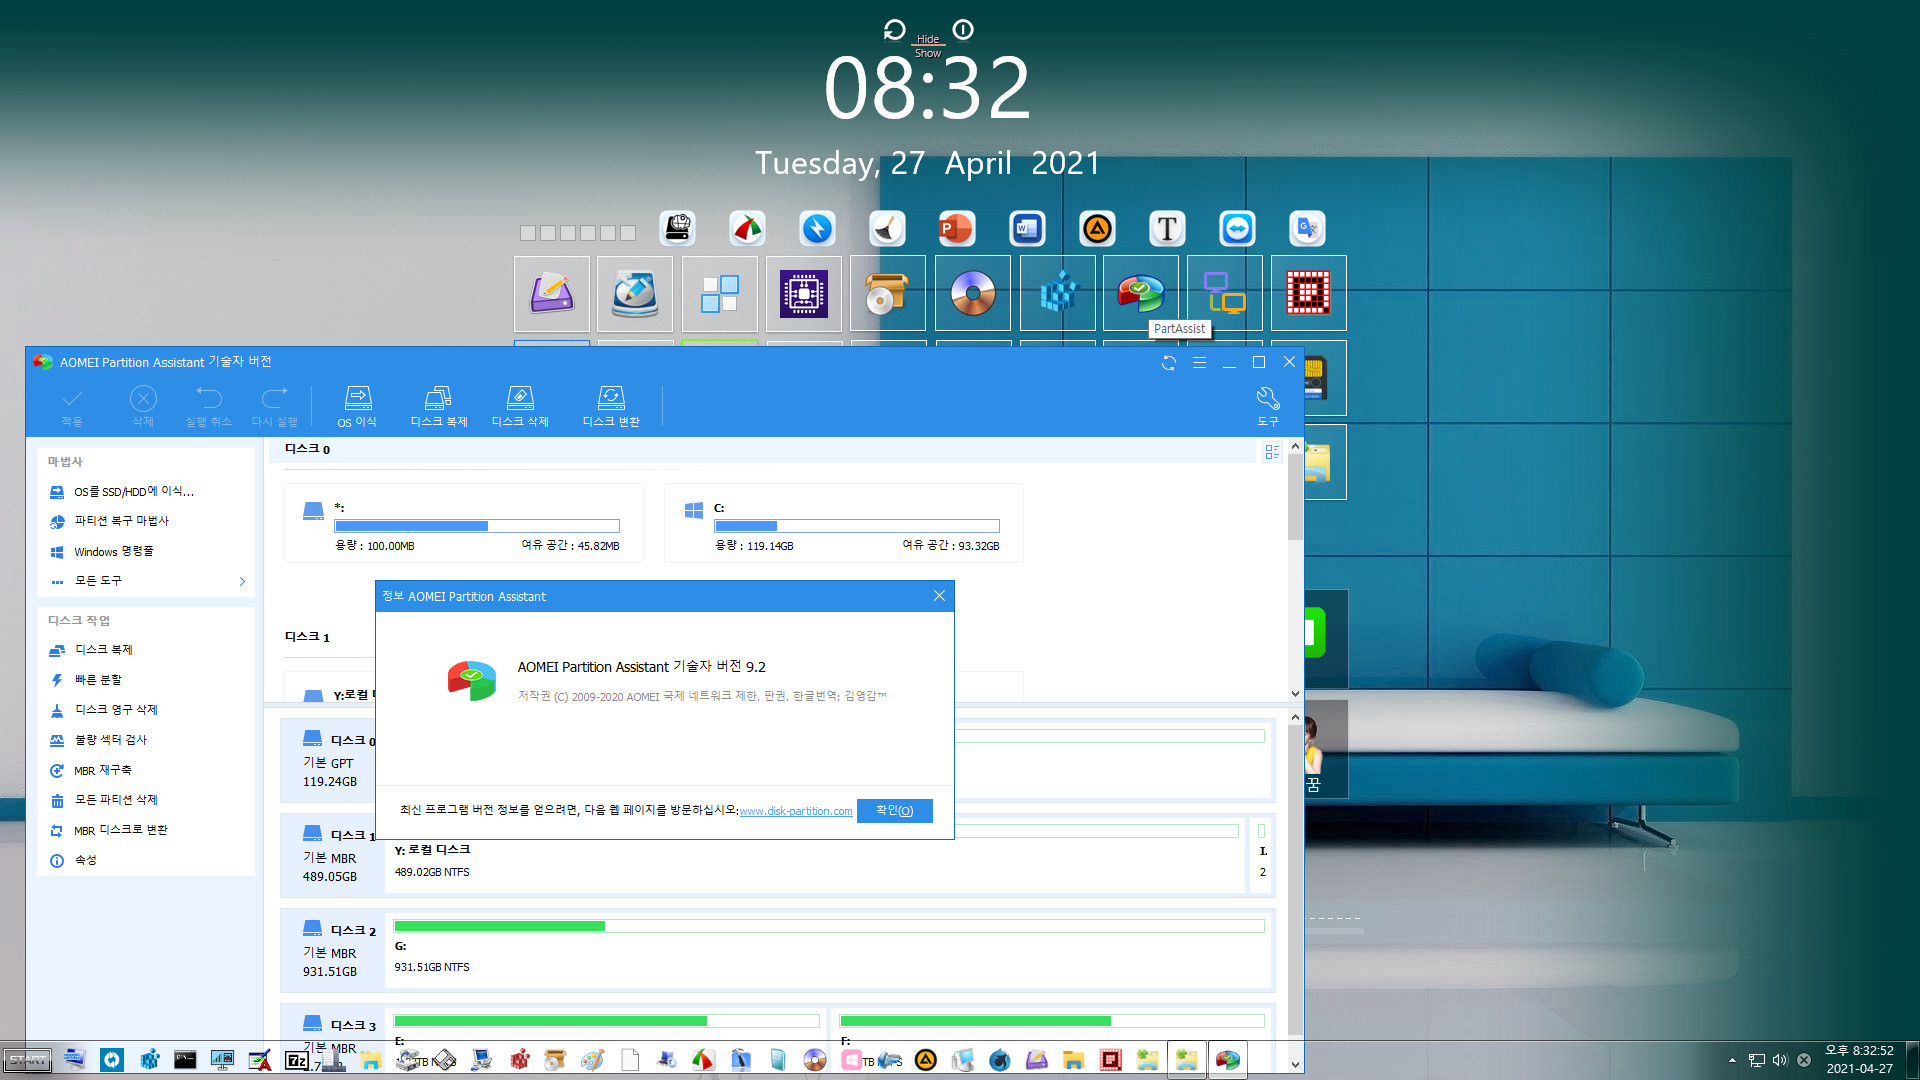Click the lower disk map scrollbar up arrow
Screen dimensions: 1920x1080
[1295, 717]
